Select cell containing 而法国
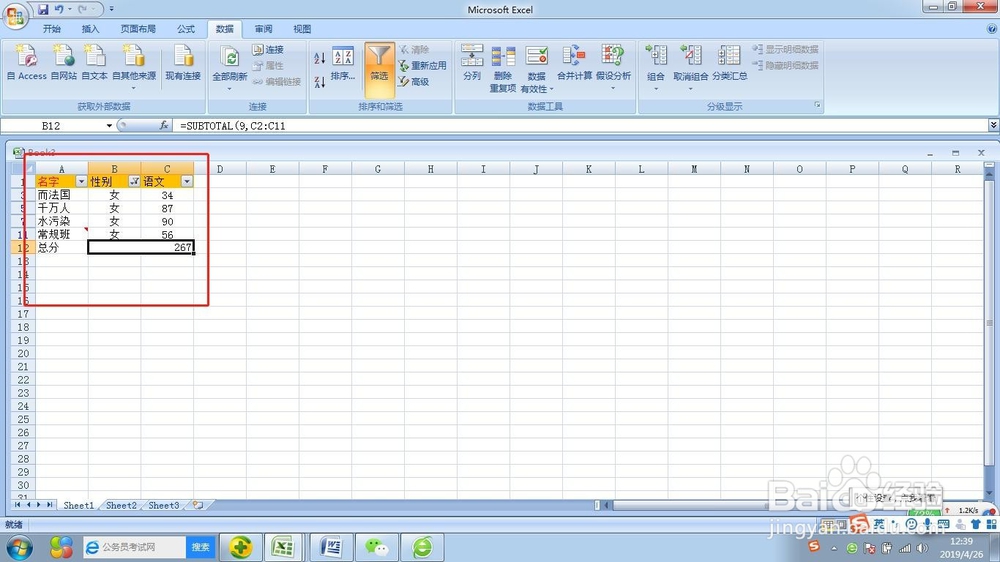Image resolution: width=1000 pixels, height=562 pixels. [x=62, y=195]
